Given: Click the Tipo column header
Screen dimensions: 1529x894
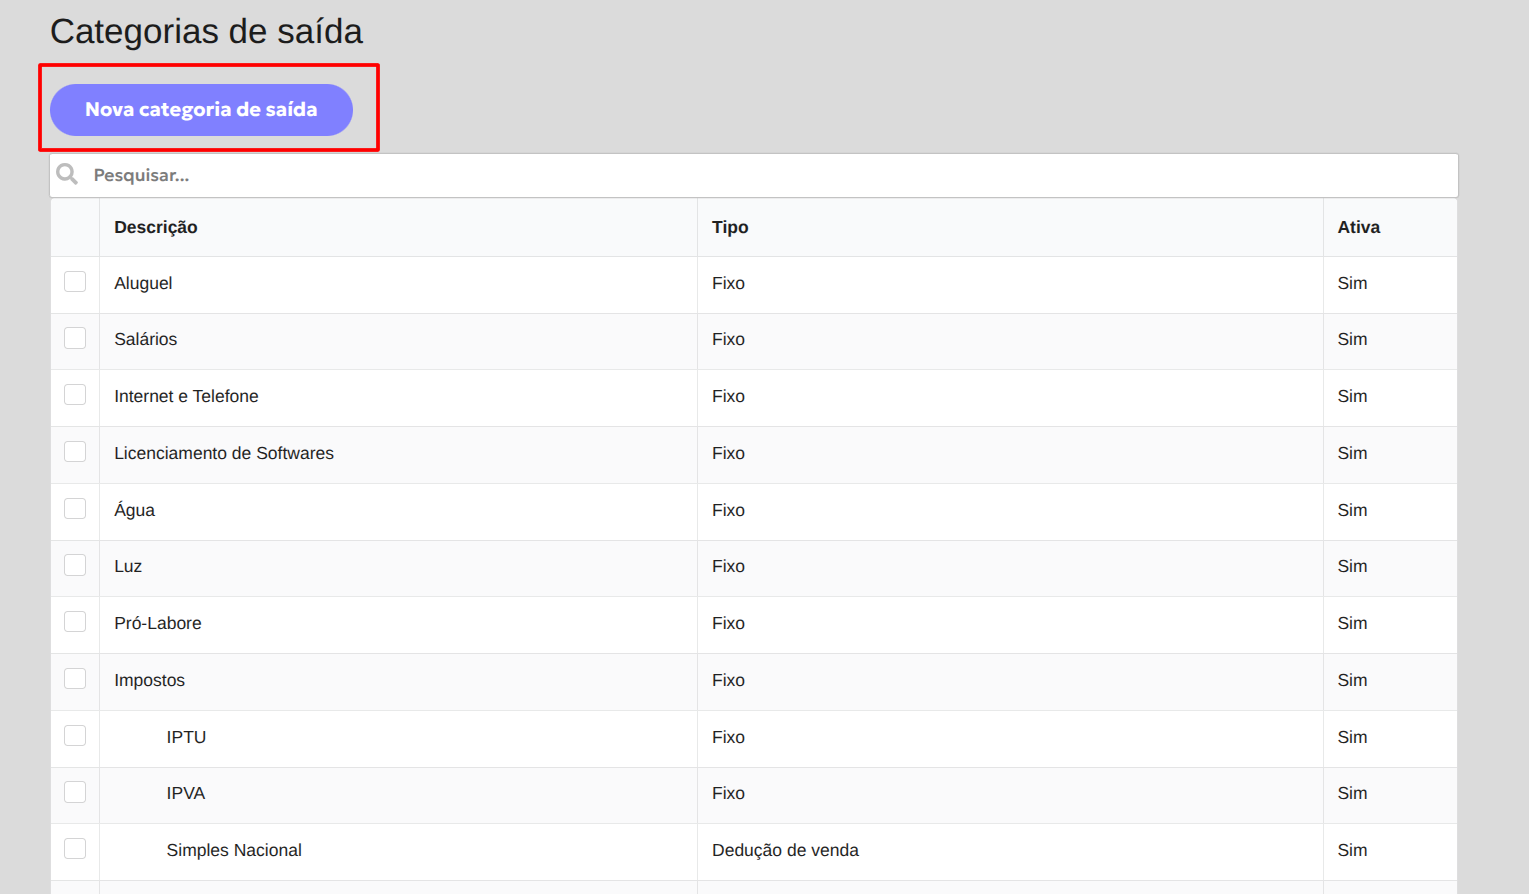Looking at the screenshot, I should click(730, 227).
